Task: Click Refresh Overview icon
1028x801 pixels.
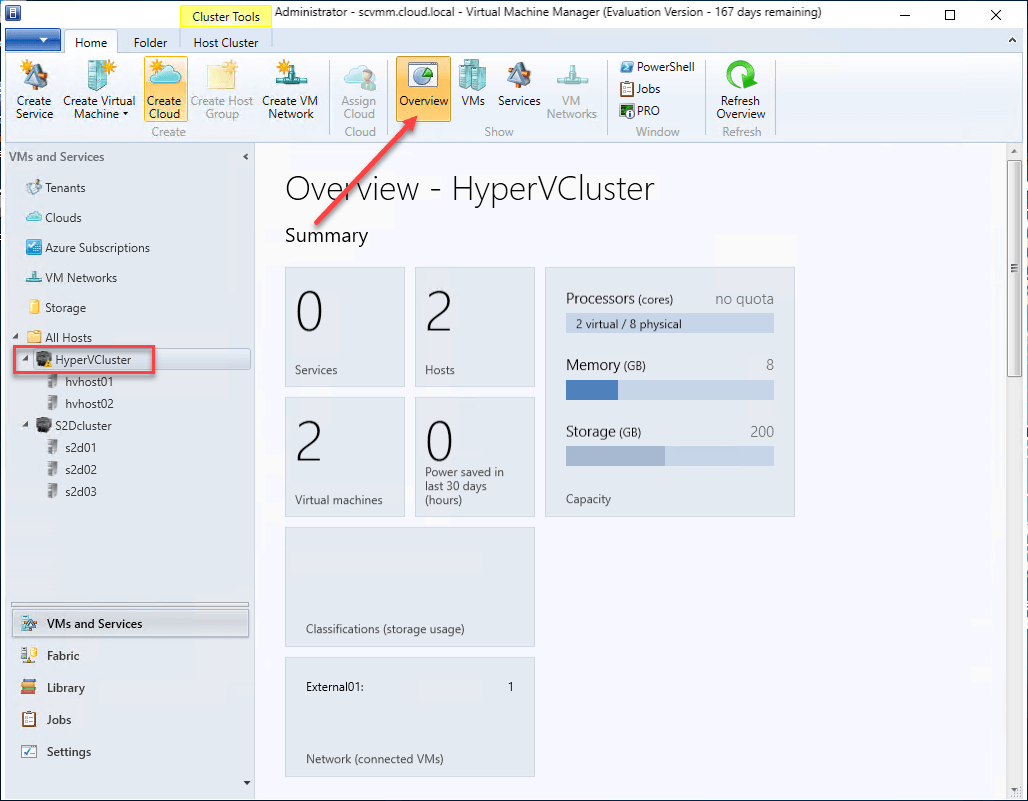Action: (741, 89)
